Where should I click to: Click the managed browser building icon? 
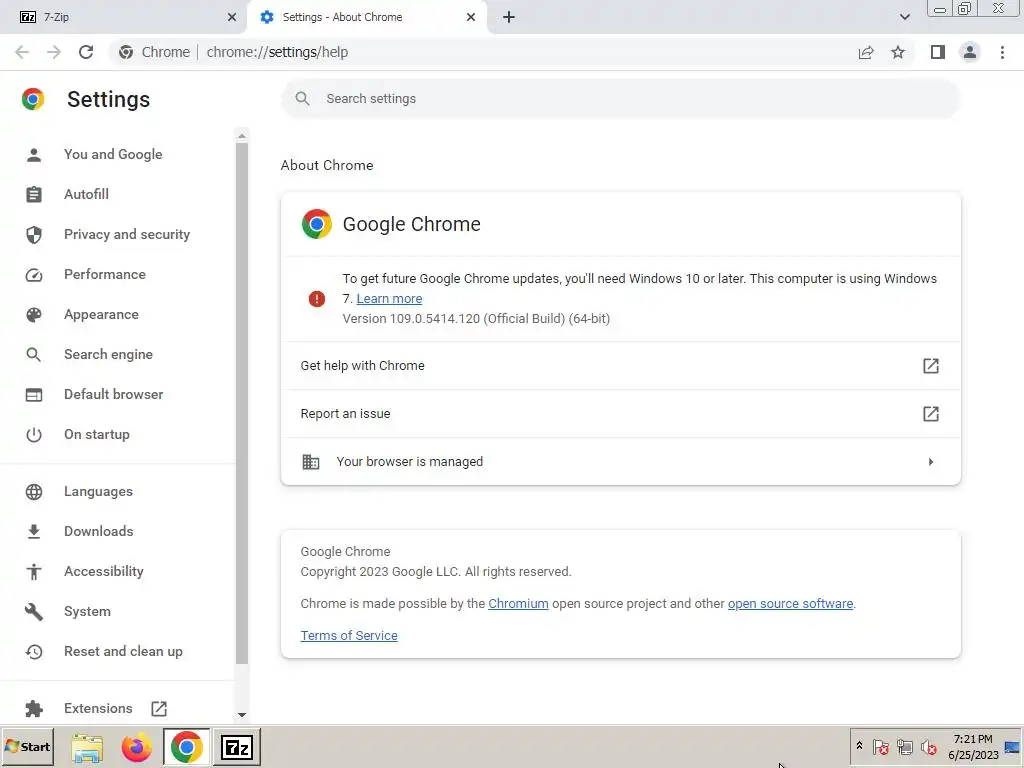point(311,462)
